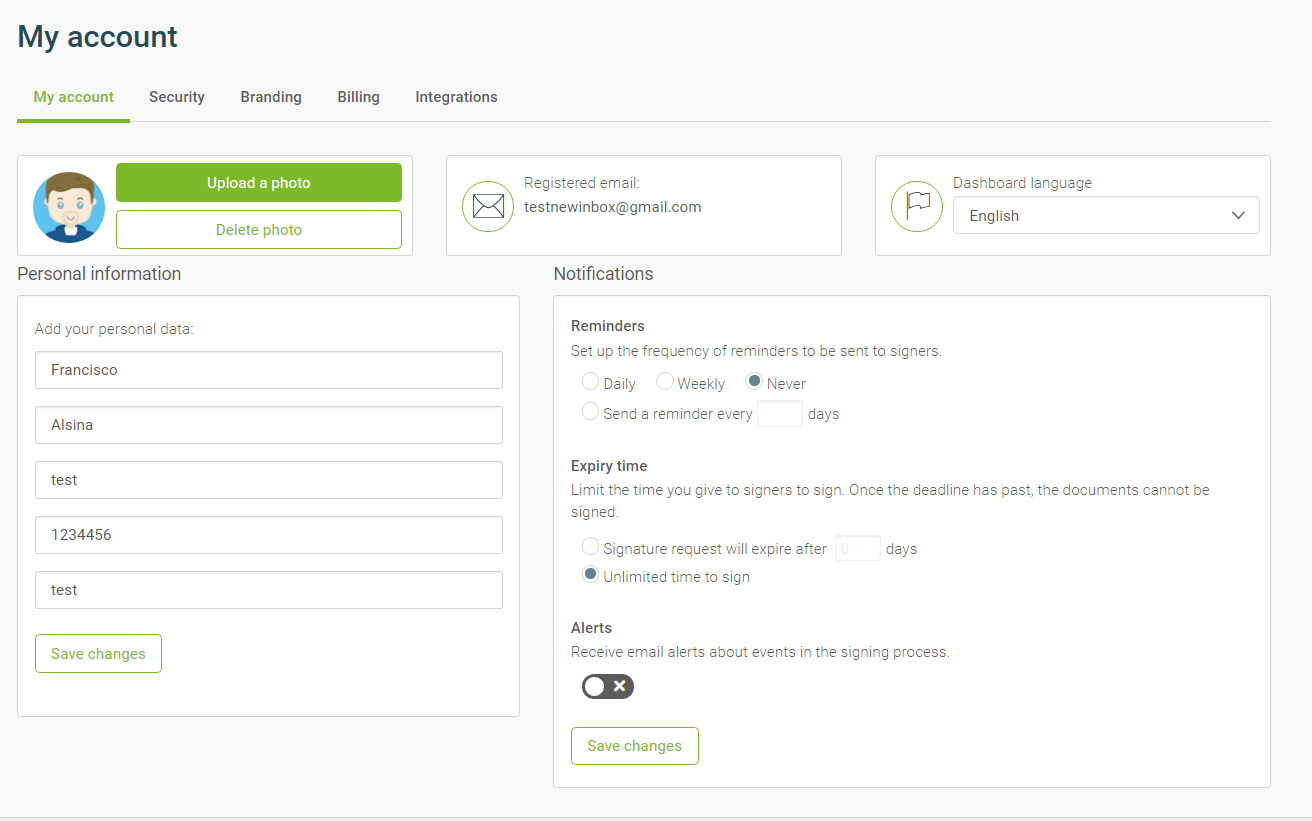1312x821 pixels.
Task: Open the Branding tab
Action: 271,97
